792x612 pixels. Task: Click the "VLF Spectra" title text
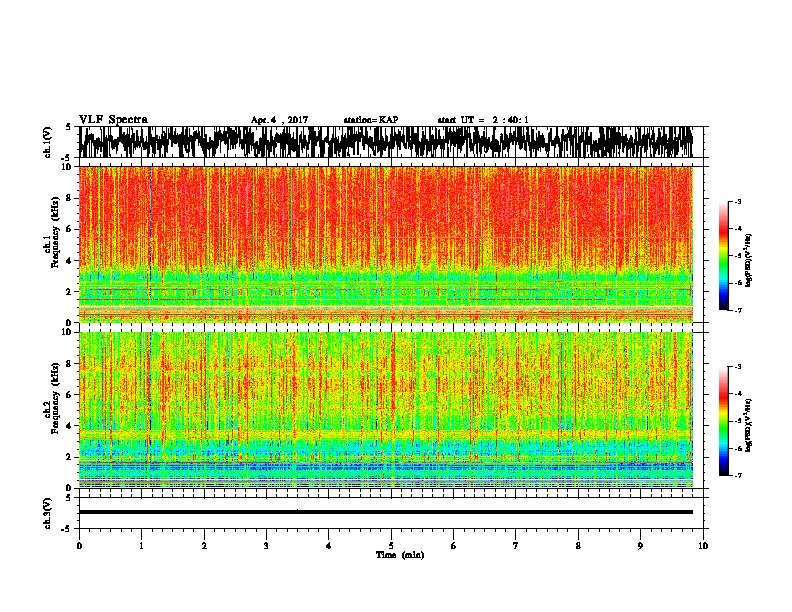tap(113, 120)
